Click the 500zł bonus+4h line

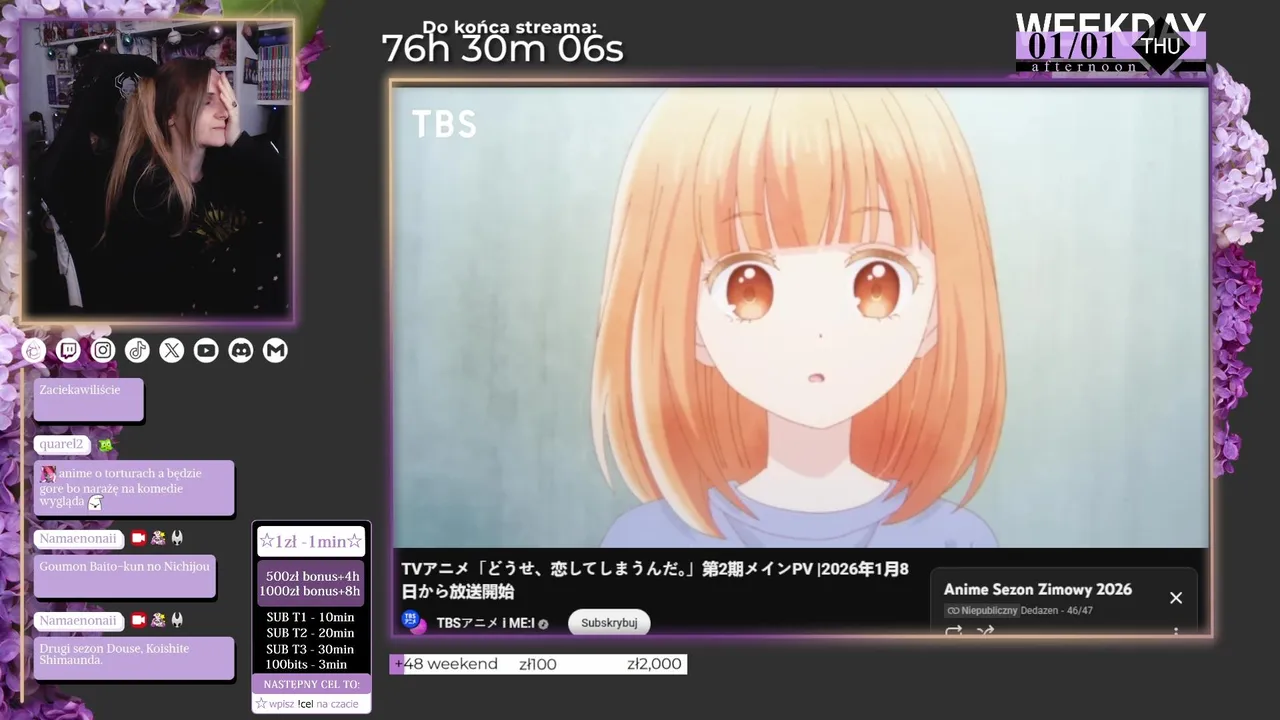tap(312, 576)
